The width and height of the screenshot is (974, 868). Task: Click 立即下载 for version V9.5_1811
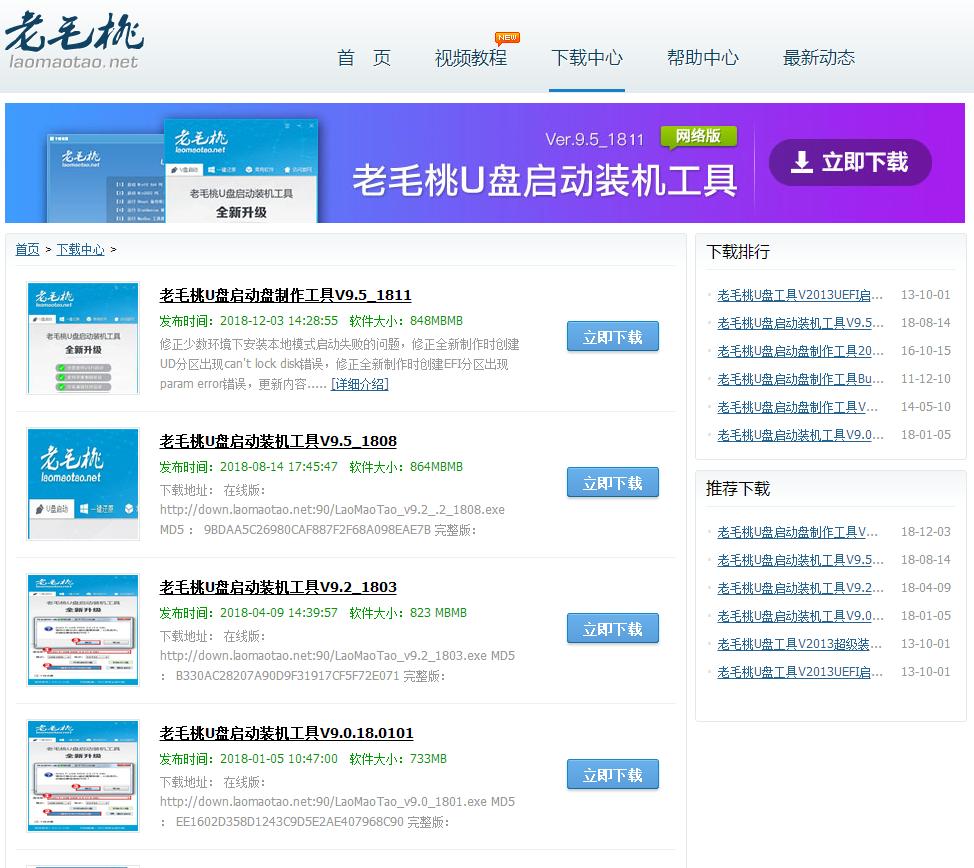(x=612, y=337)
